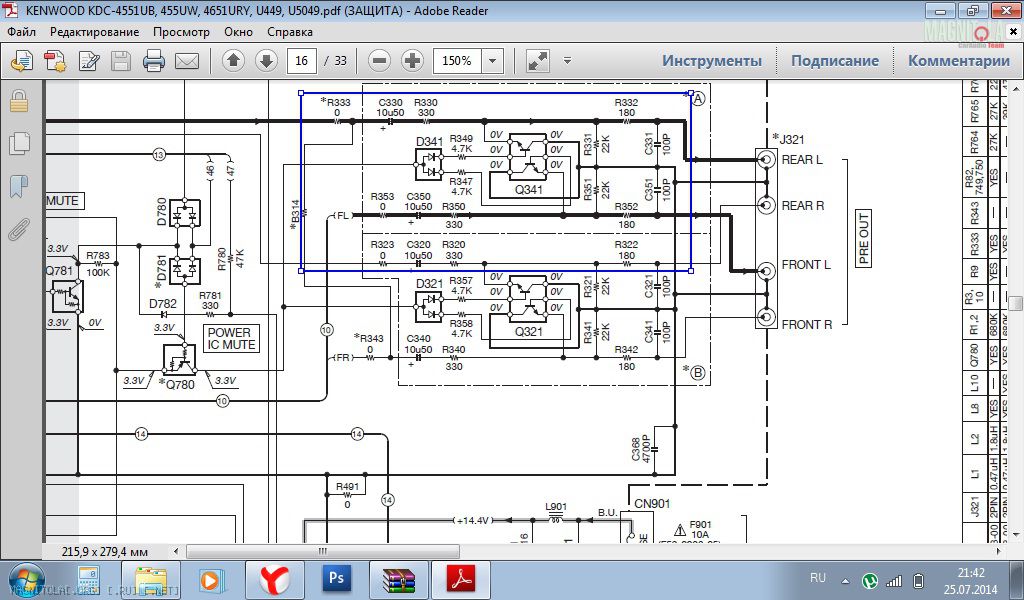The height and width of the screenshot is (600, 1024).
Task: Click the sign document pen icon
Action: click(89, 61)
